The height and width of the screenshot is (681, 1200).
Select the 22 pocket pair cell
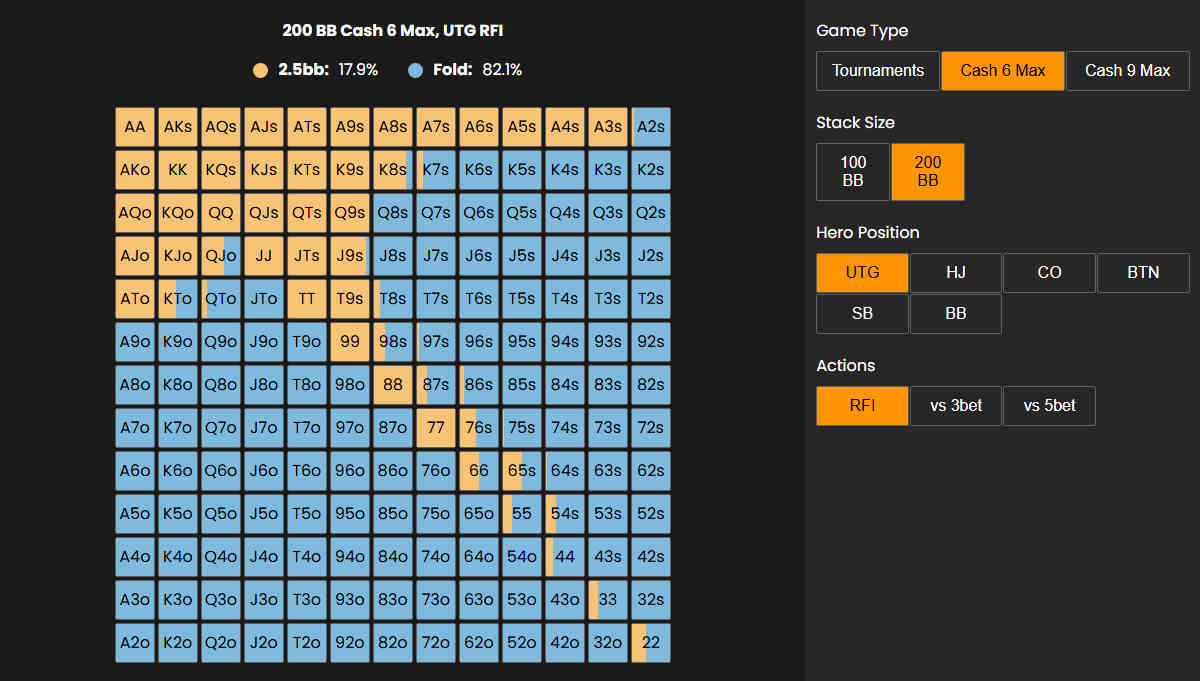click(x=651, y=643)
